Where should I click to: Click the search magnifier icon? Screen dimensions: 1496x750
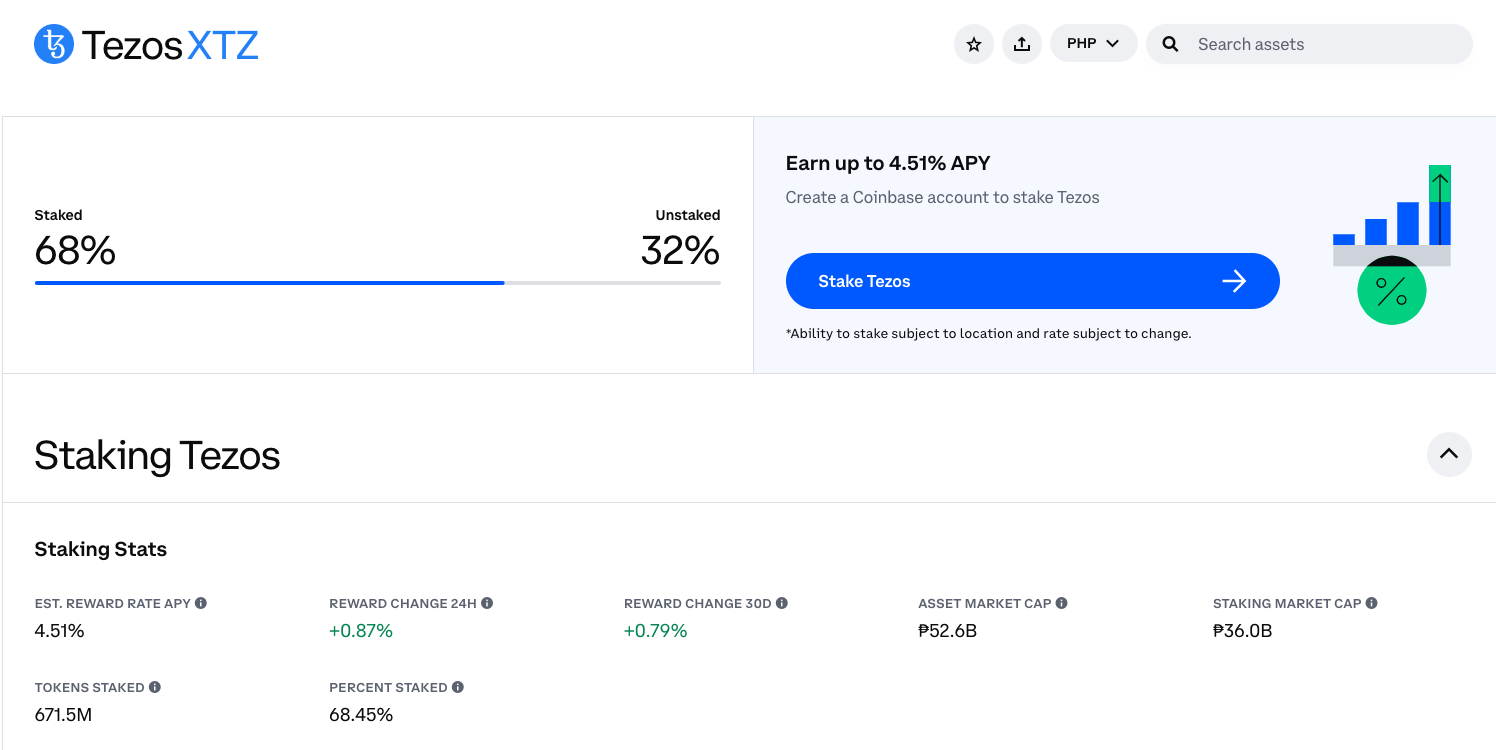tap(1170, 44)
